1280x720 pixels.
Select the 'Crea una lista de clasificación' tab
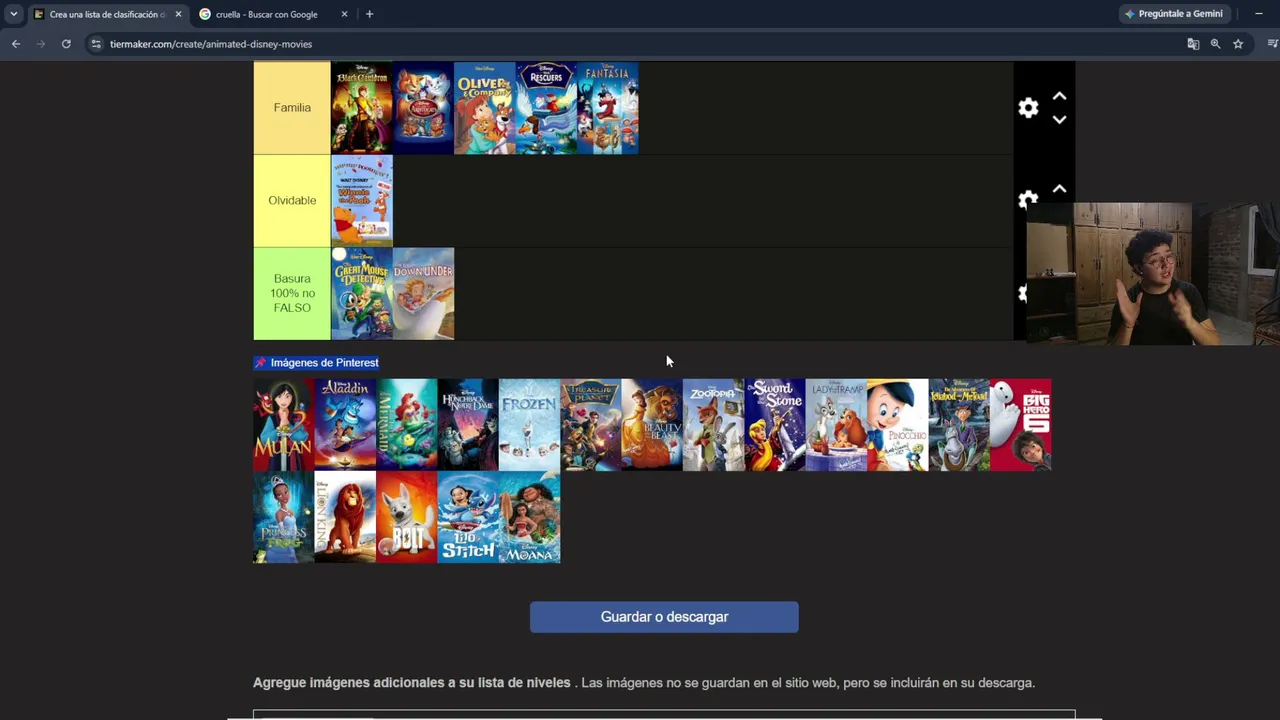107,14
